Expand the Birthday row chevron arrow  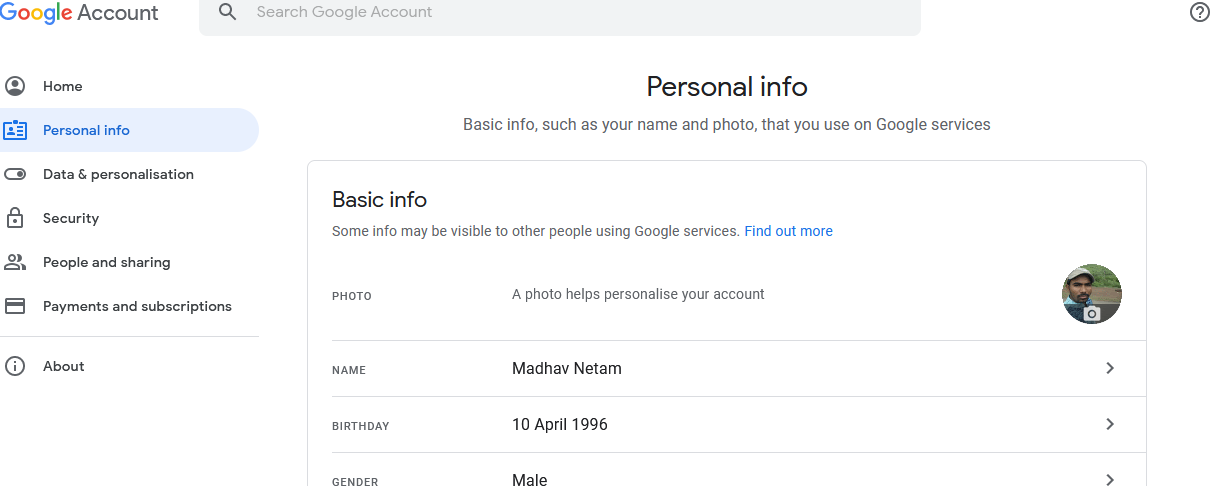pos(1109,424)
